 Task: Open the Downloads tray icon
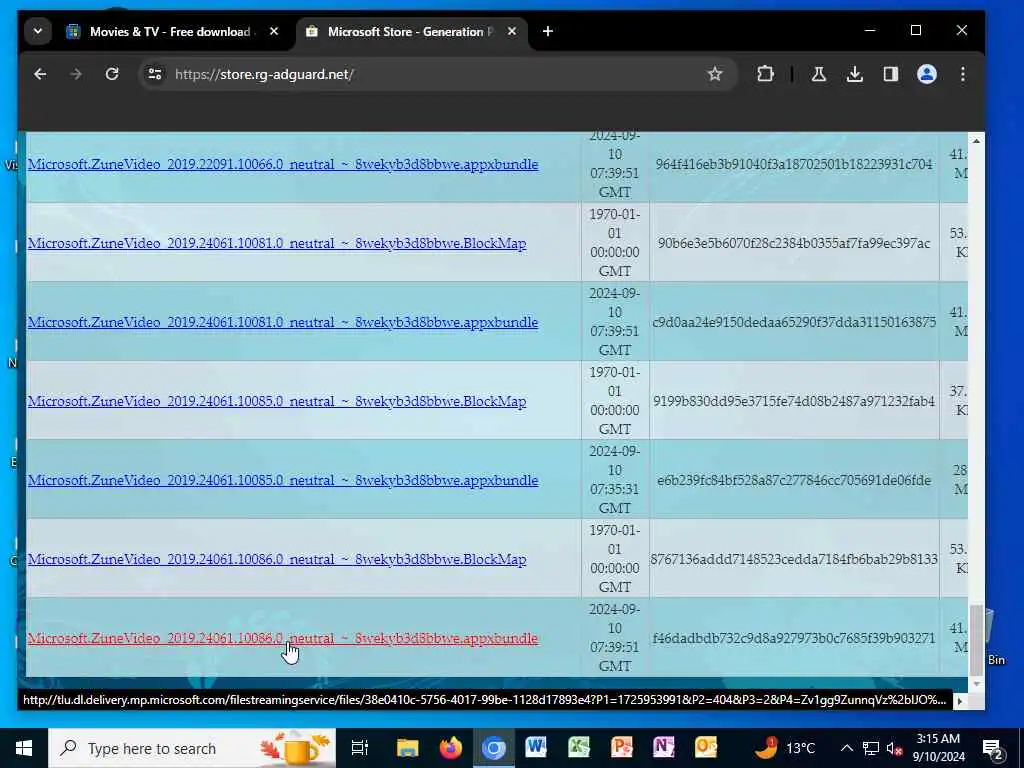854,74
